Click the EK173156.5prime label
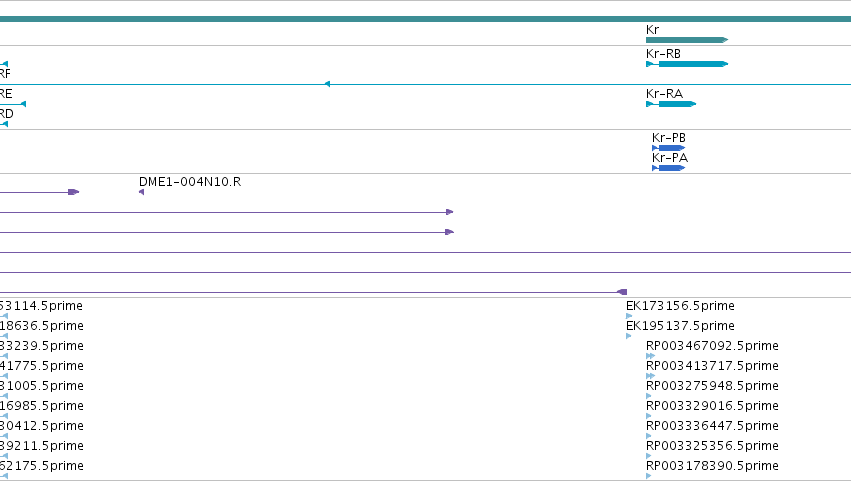 click(680, 306)
